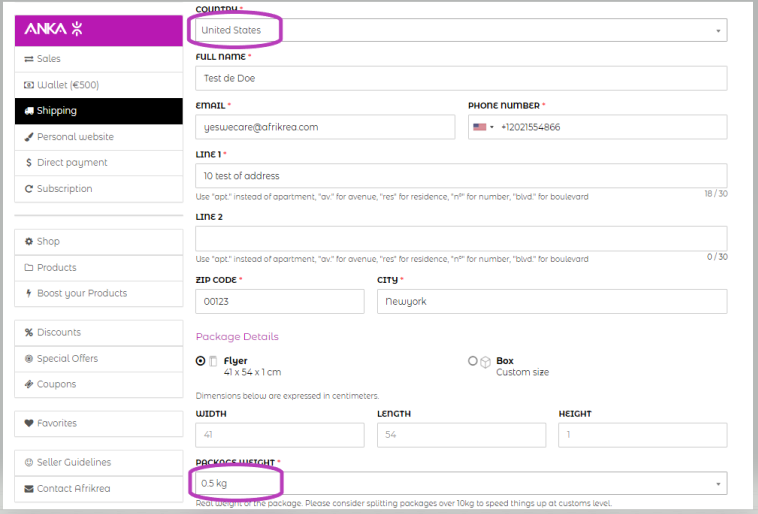Open Contact Afrikrea link
This screenshot has width=758, height=514.
99,489
